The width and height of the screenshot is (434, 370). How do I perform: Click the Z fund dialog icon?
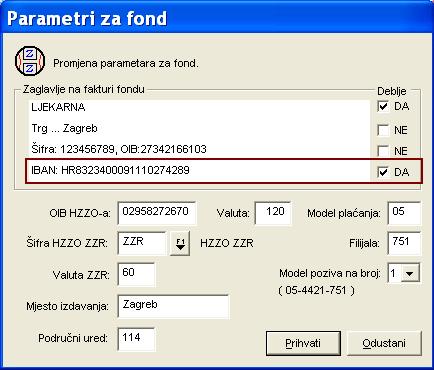tap(30, 61)
